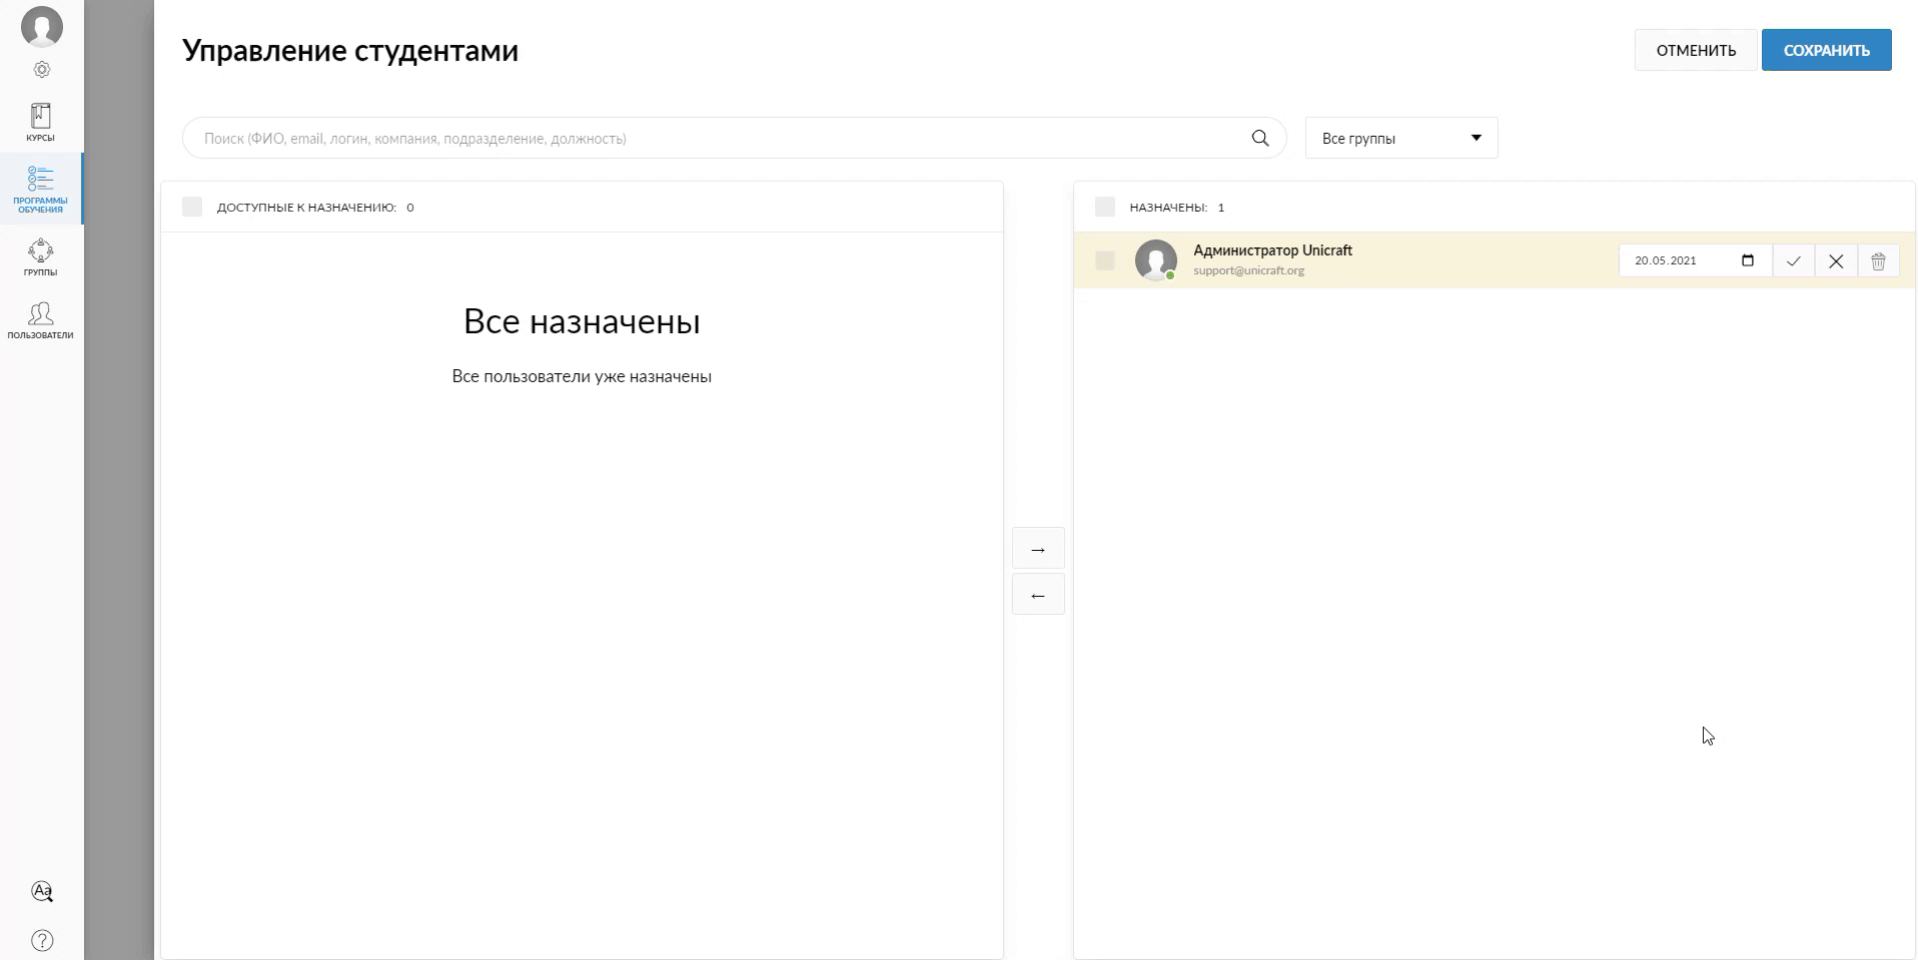This screenshot has height=960, width=1918.
Task: Open the help question mark icon
Action: tap(42, 940)
